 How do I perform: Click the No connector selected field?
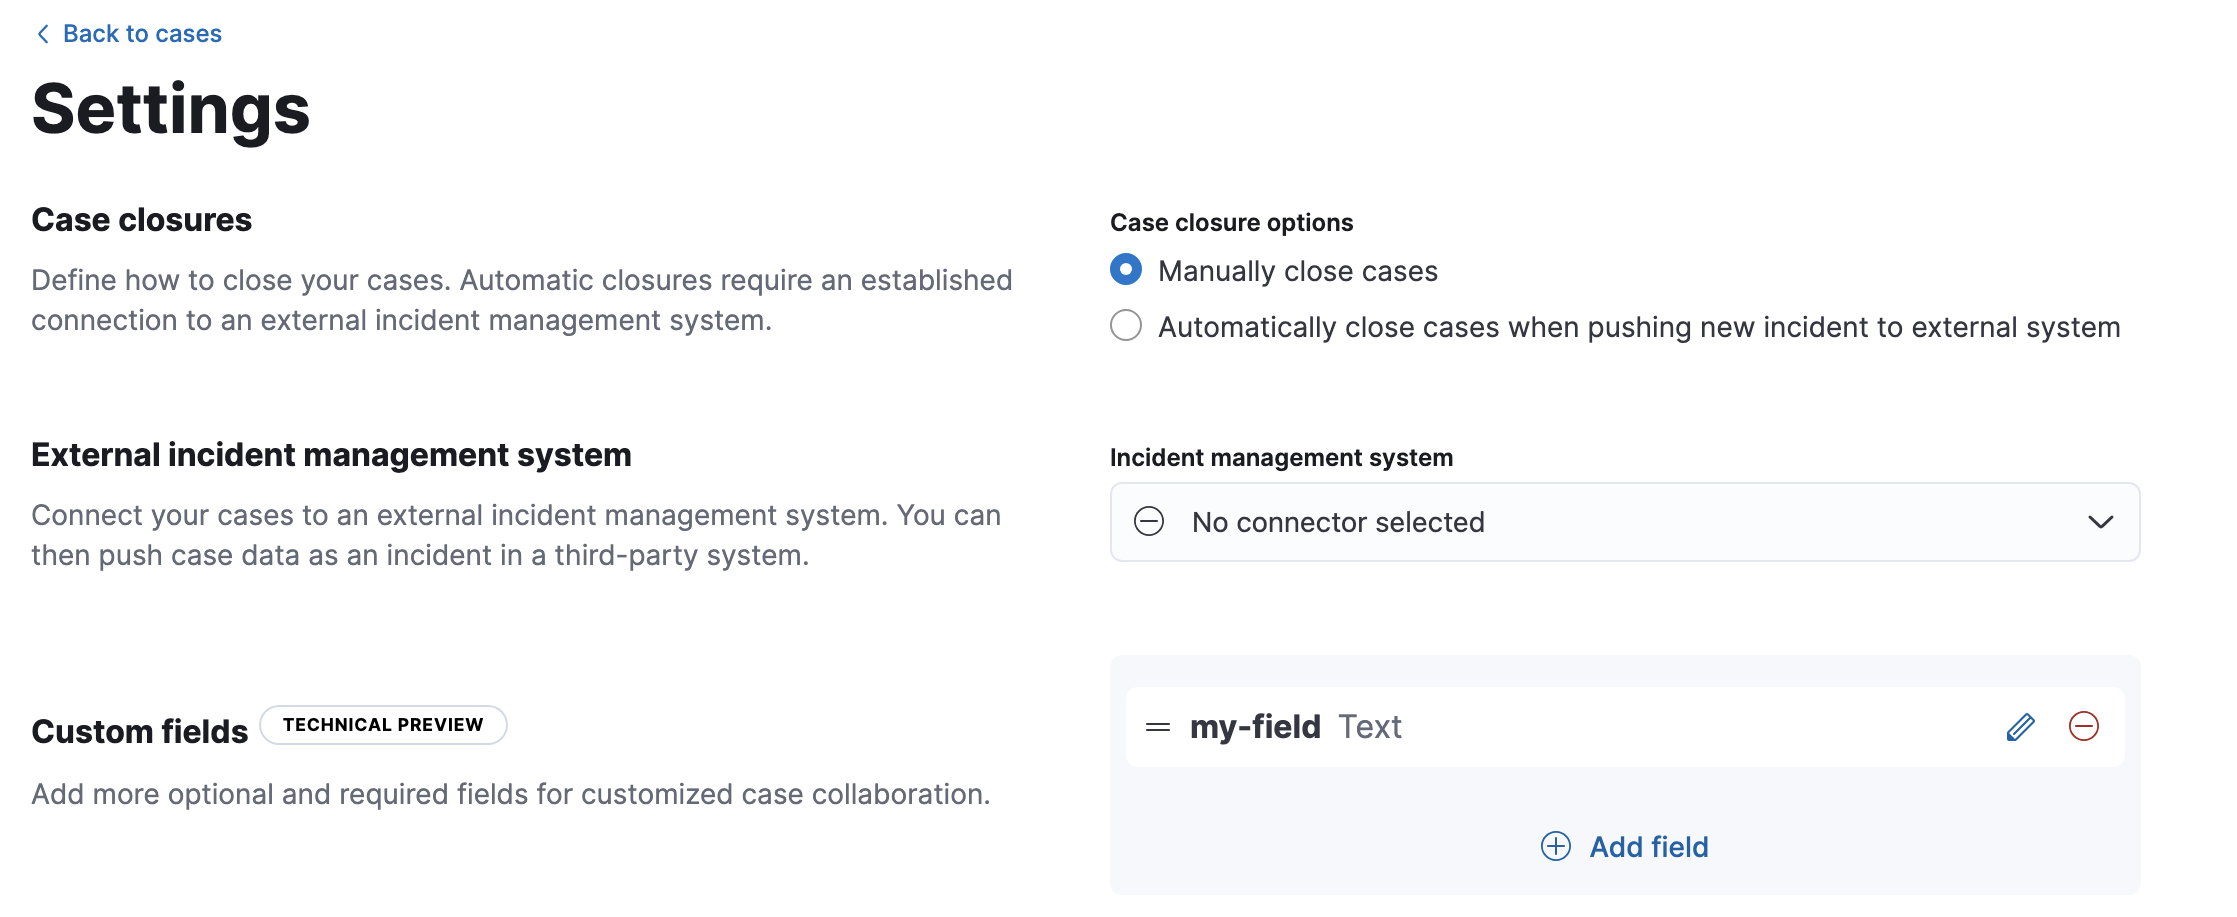click(1338, 521)
